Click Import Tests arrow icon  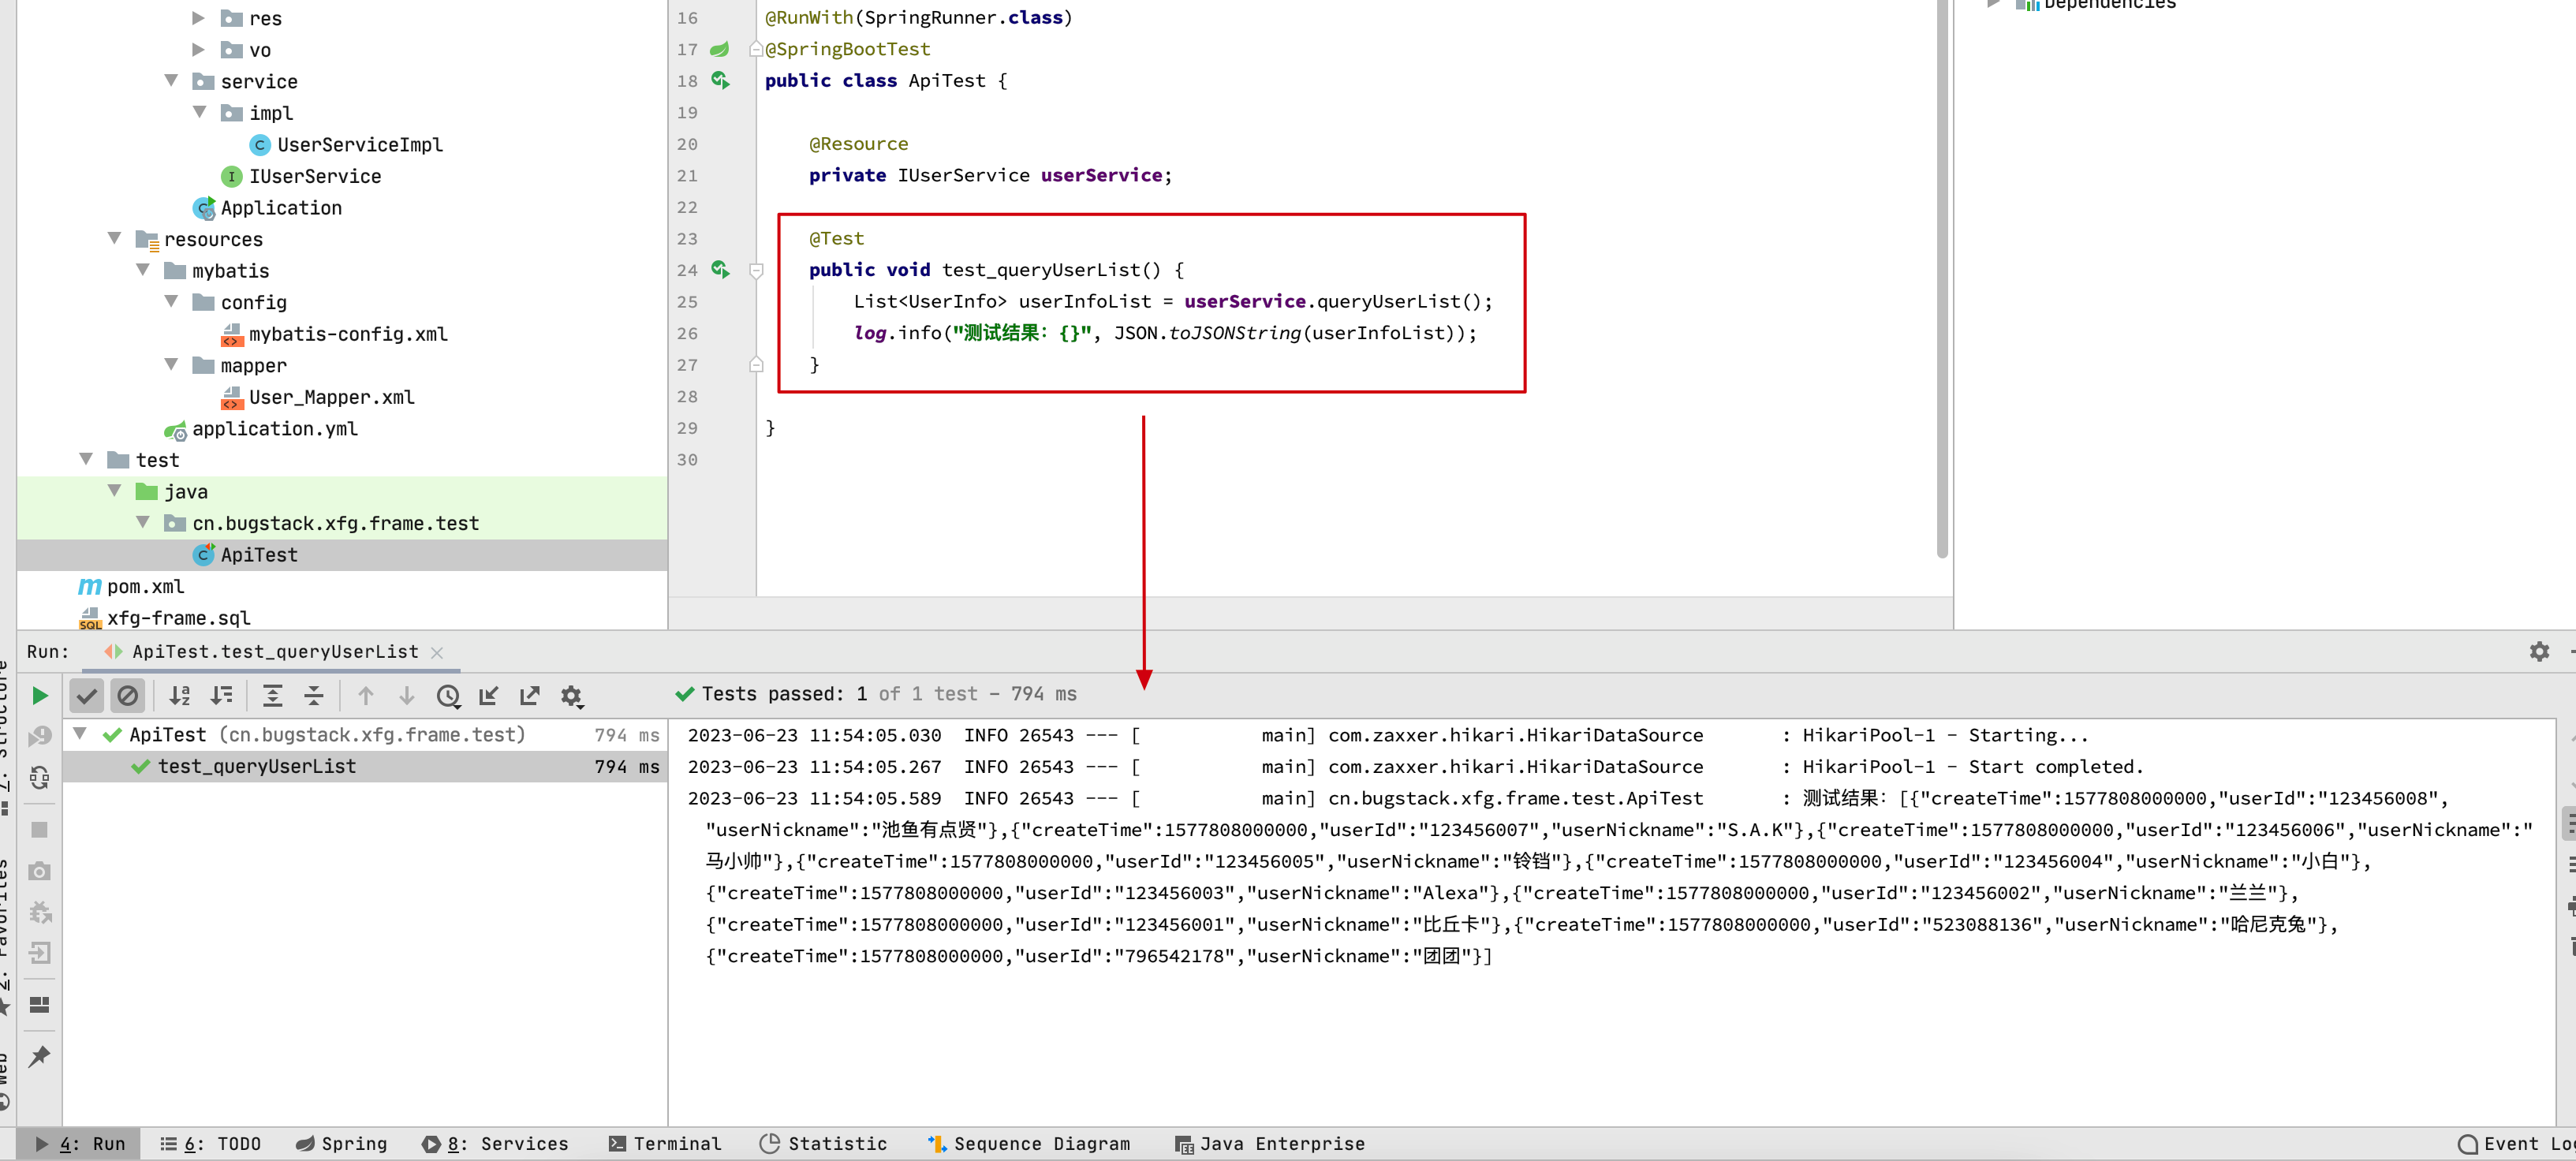489,695
